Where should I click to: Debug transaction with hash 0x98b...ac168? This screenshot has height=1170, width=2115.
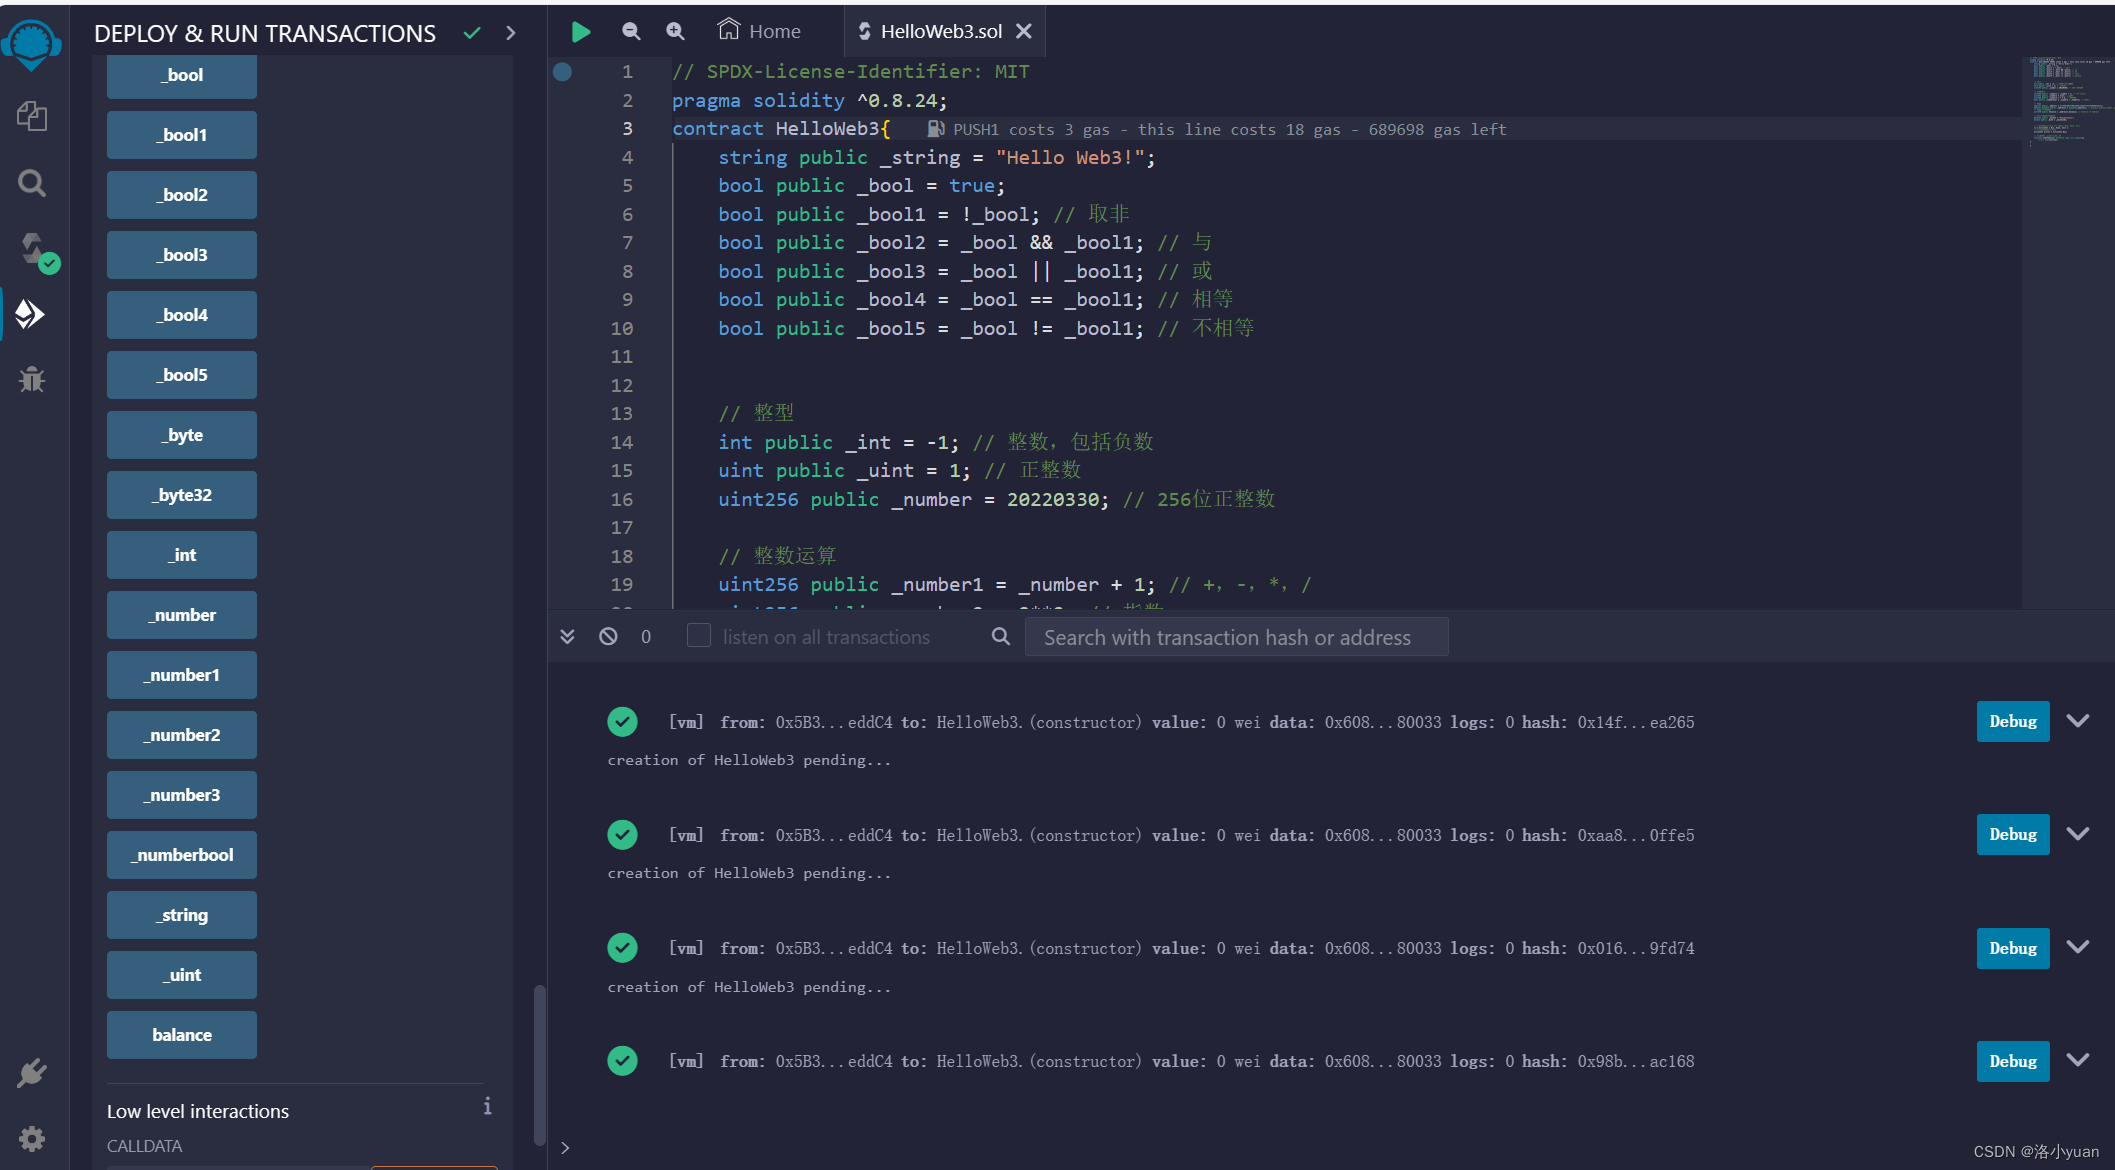[x=2012, y=1061]
